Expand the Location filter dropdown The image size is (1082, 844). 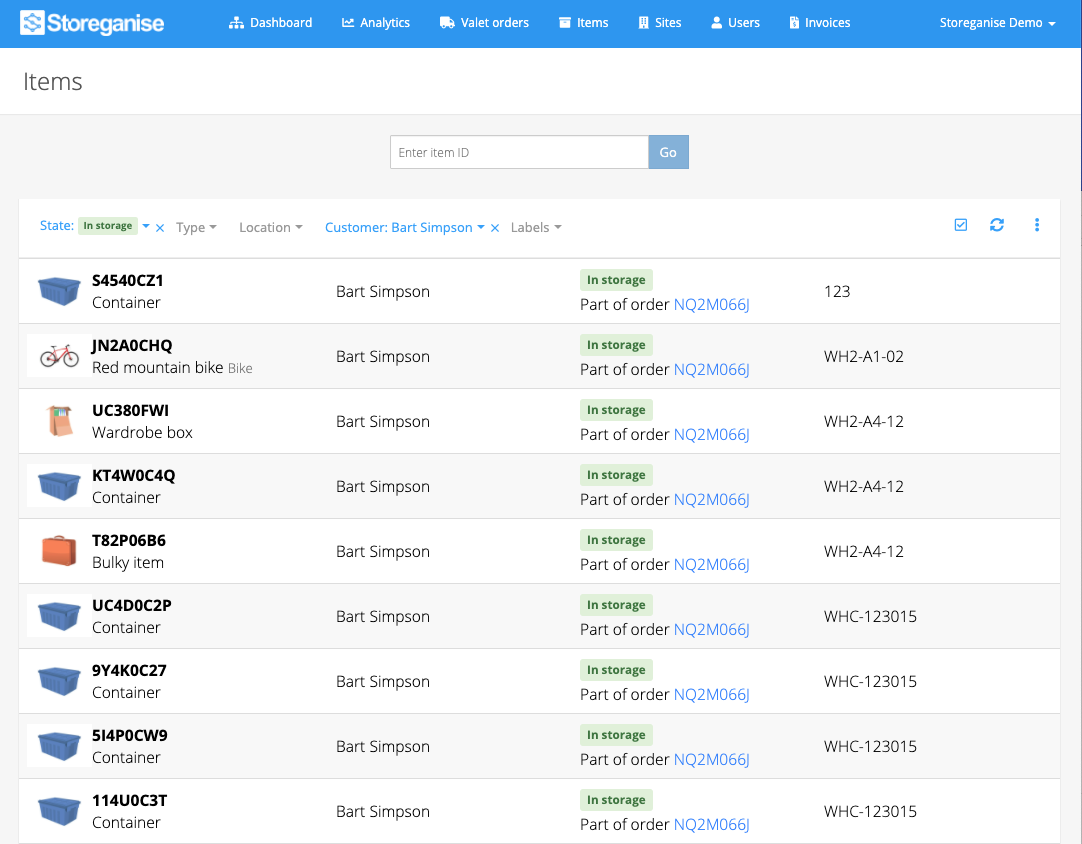(x=270, y=228)
